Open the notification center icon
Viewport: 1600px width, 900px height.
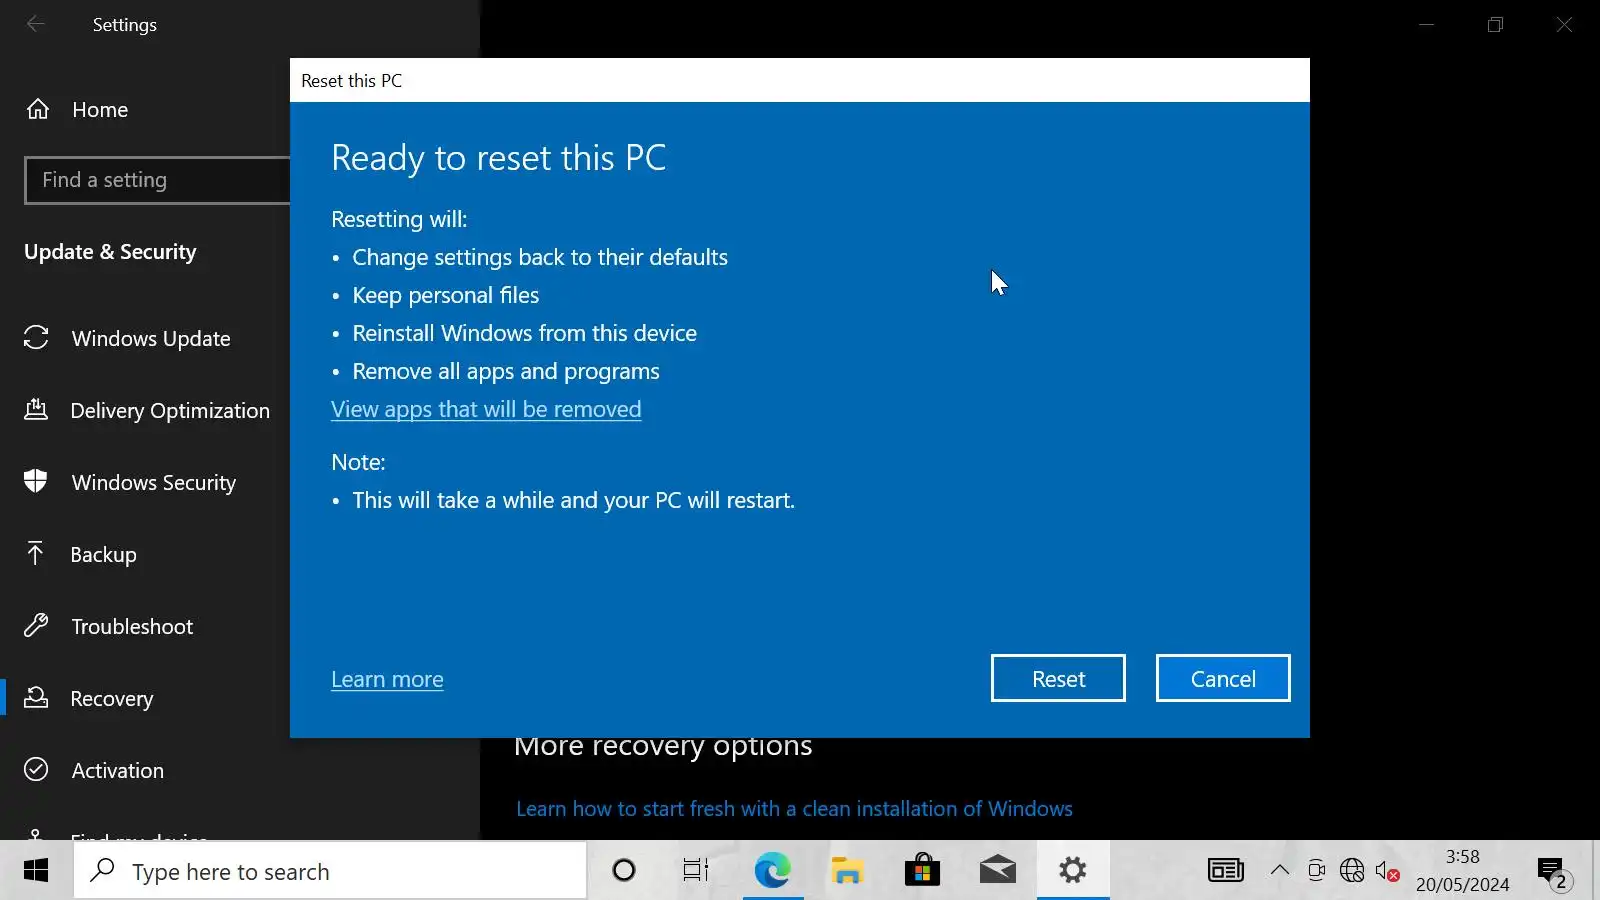pos(1555,873)
